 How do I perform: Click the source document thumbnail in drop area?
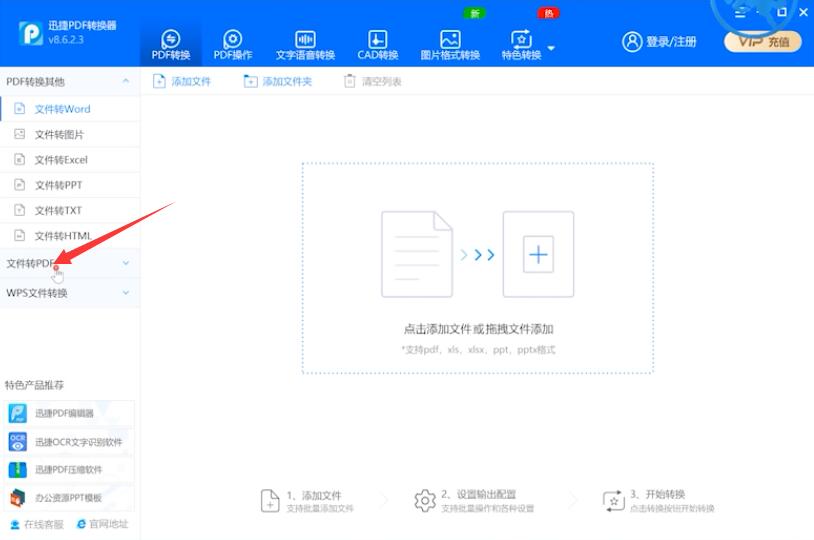pyautogui.click(x=417, y=254)
